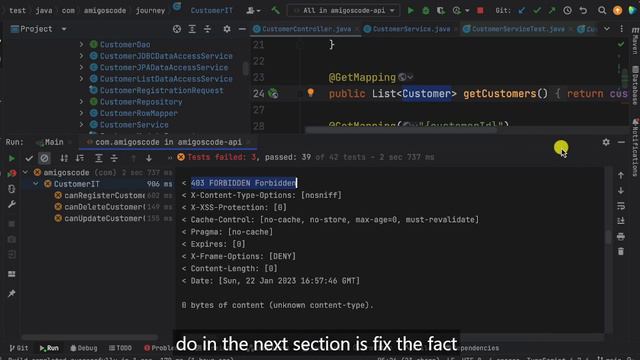The image size is (640, 360).
Task: Click Git Commit checkmark icon
Action: [537, 11]
